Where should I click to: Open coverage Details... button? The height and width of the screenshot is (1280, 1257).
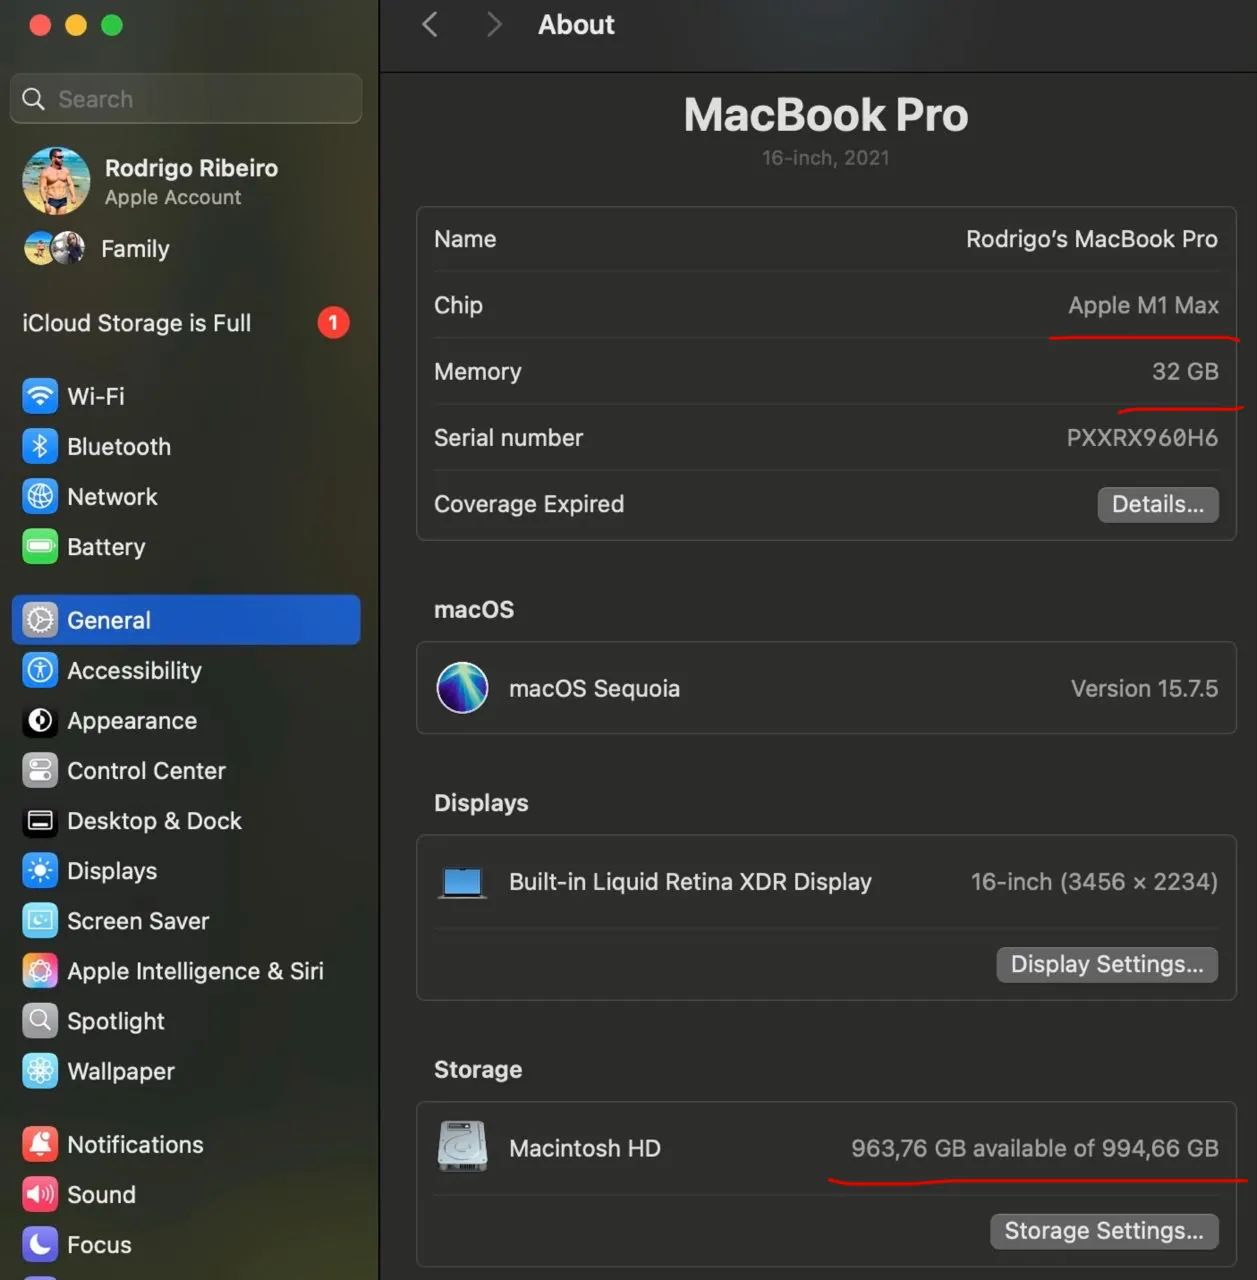(1158, 504)
